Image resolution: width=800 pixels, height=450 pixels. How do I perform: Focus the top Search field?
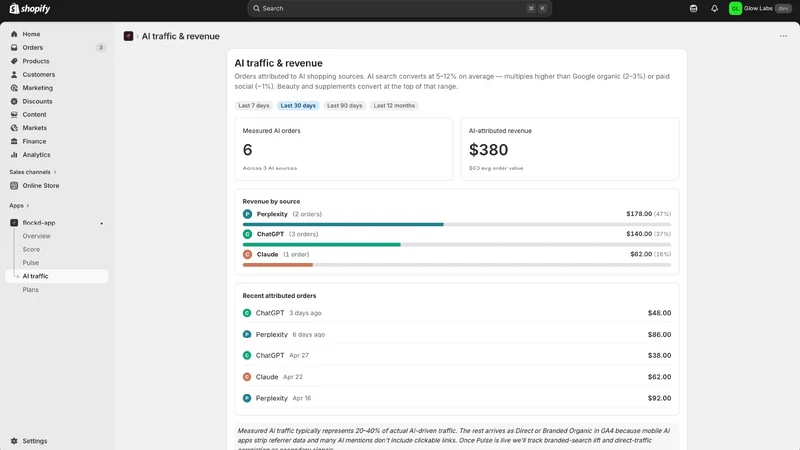(x=399, y=9)
